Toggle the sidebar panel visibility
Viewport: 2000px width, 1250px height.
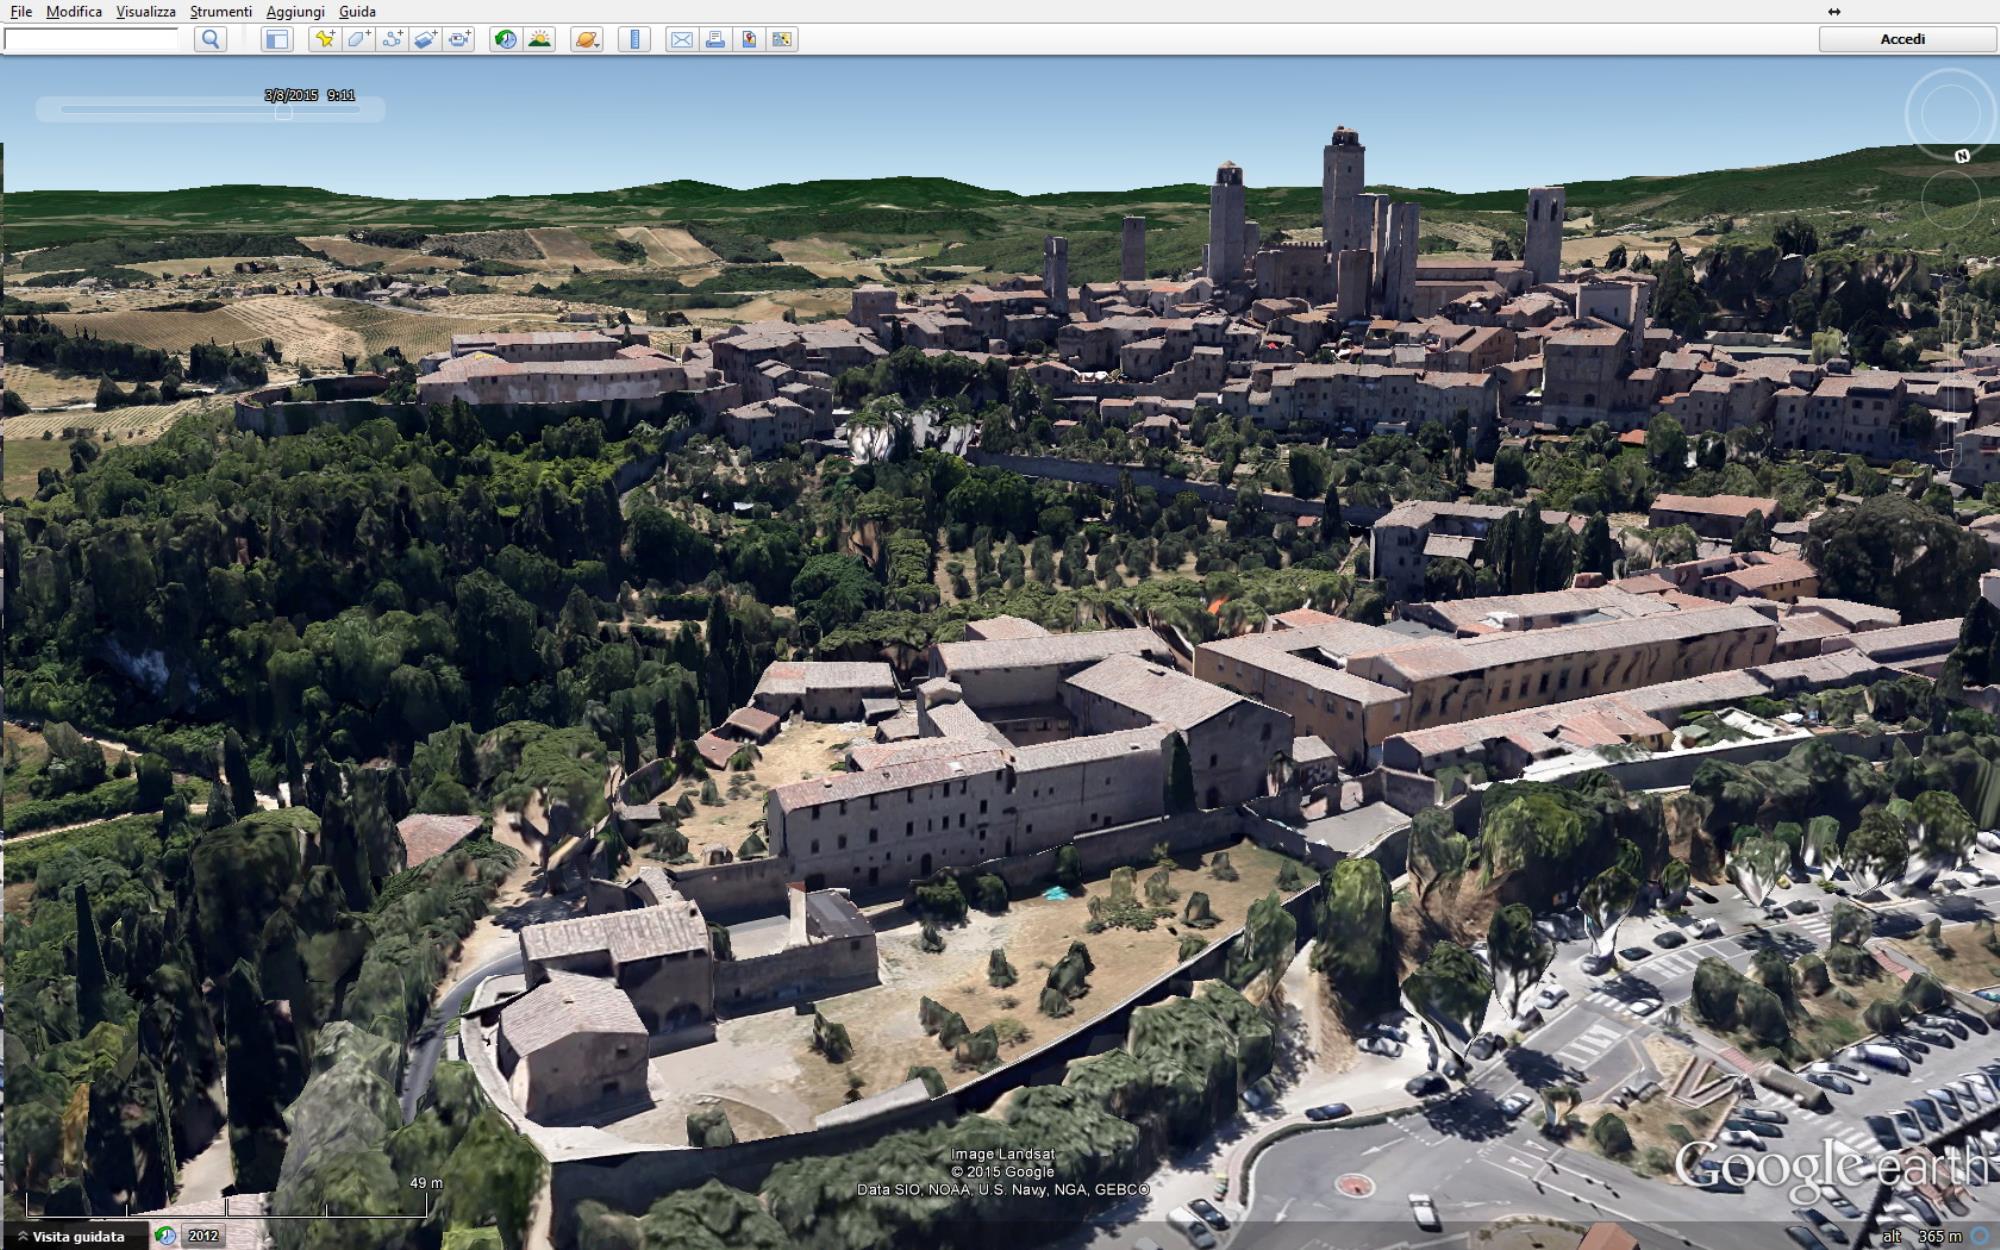(x=276, y=39)
